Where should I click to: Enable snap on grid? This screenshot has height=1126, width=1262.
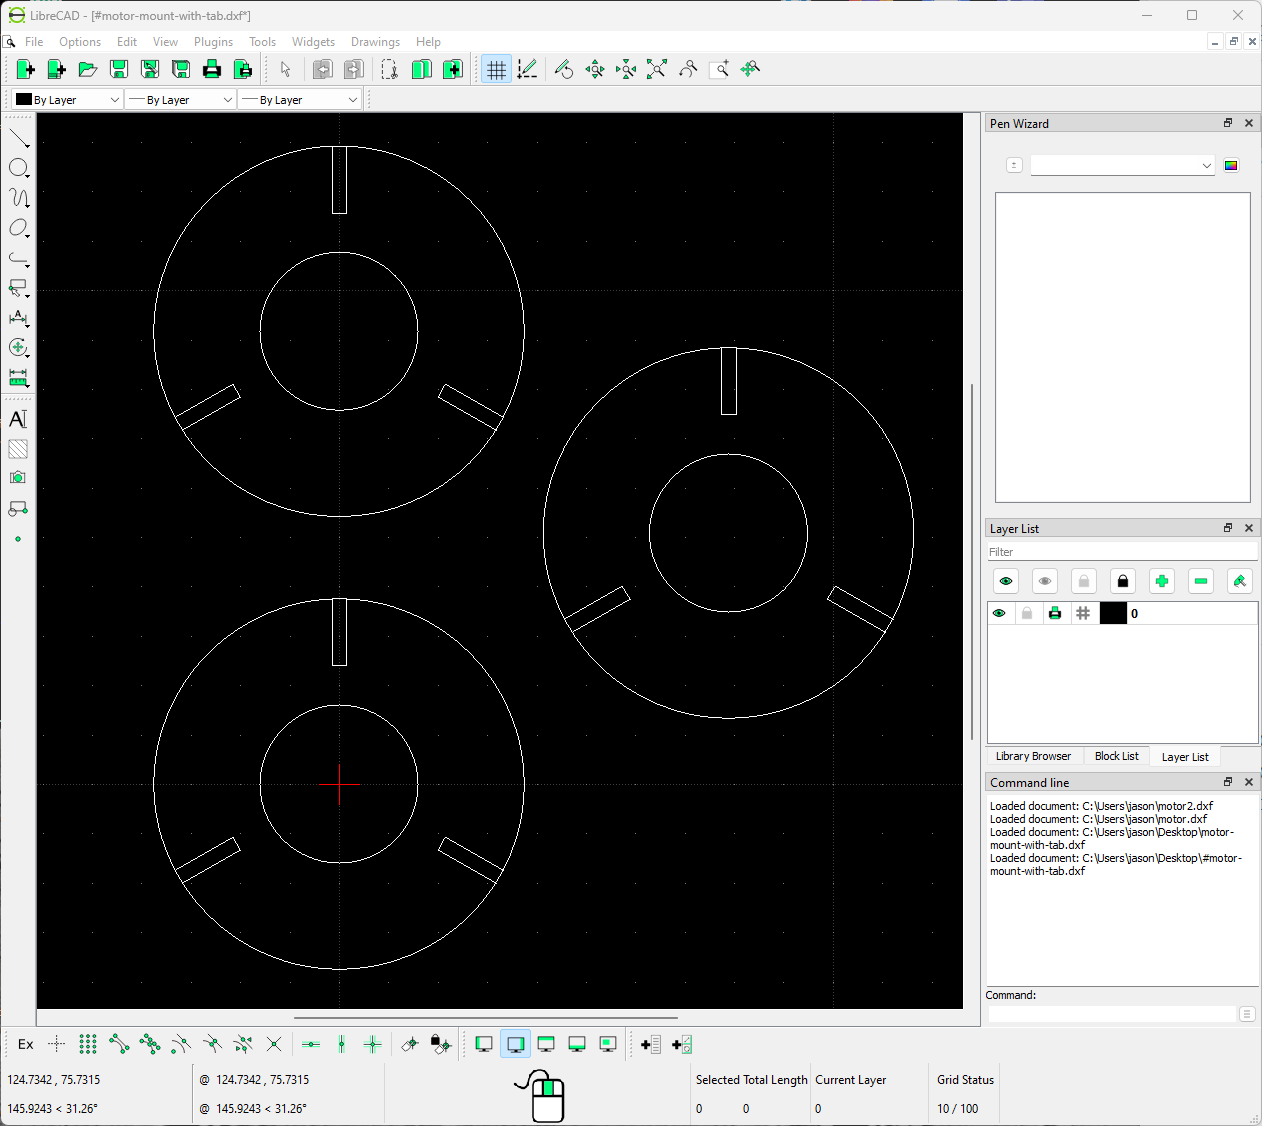pos(87,1044)
